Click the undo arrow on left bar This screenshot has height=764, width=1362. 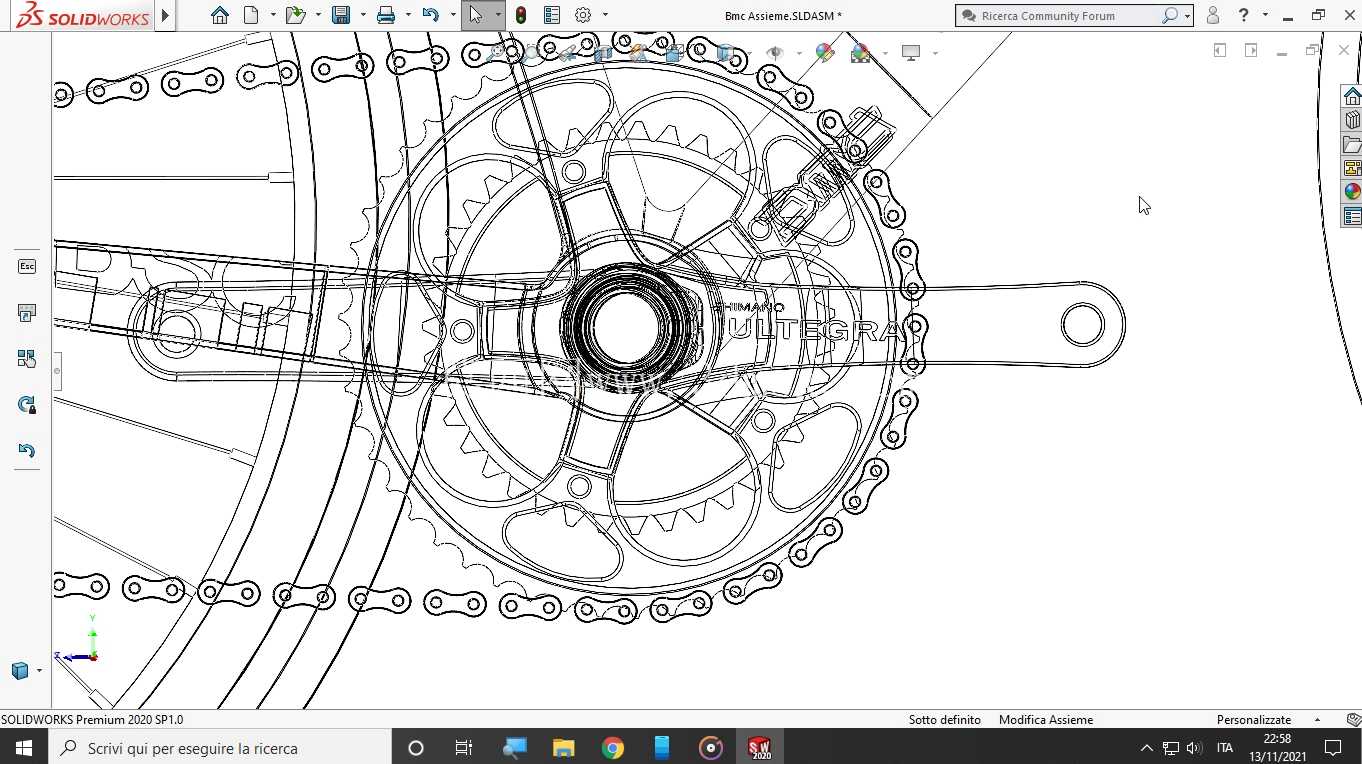pyautogui.click(x=27, y=450)
